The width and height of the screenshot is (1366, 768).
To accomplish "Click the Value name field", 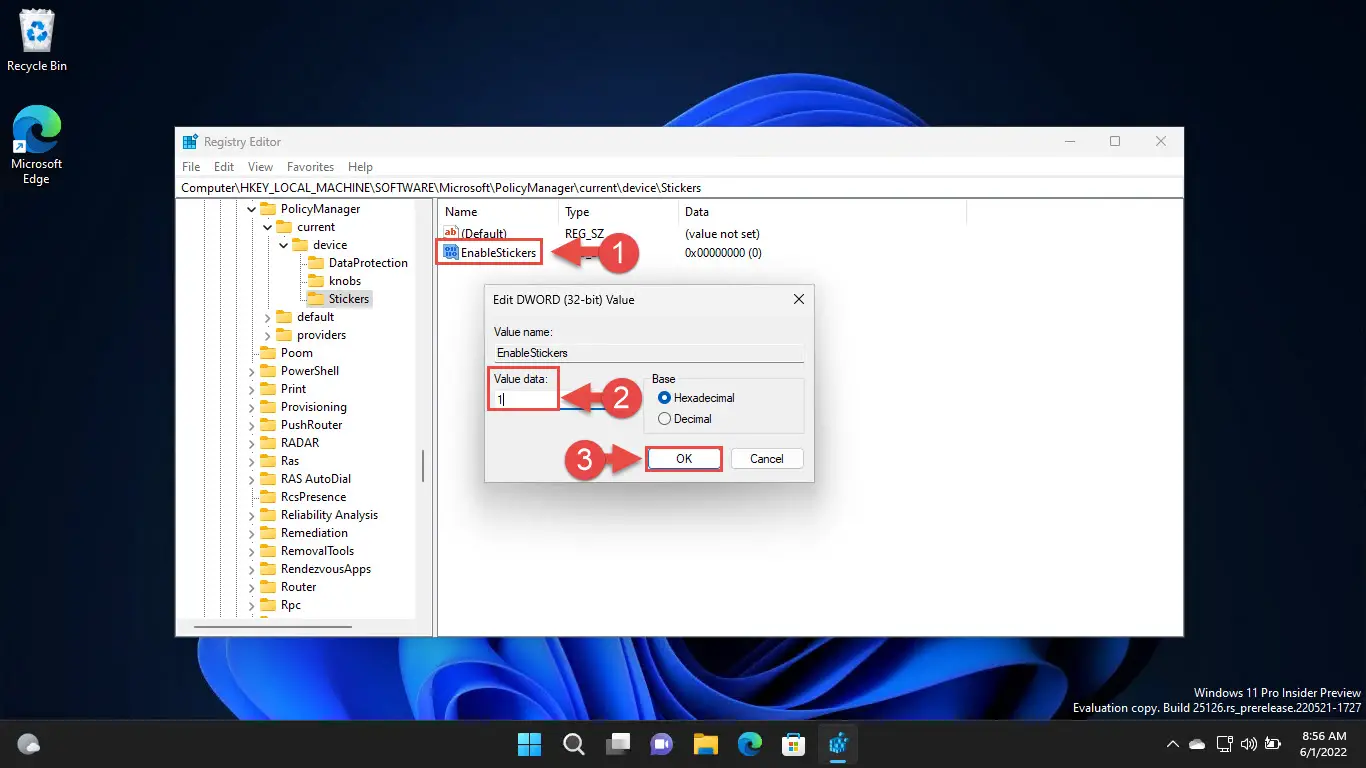I will tap(649, 353).
